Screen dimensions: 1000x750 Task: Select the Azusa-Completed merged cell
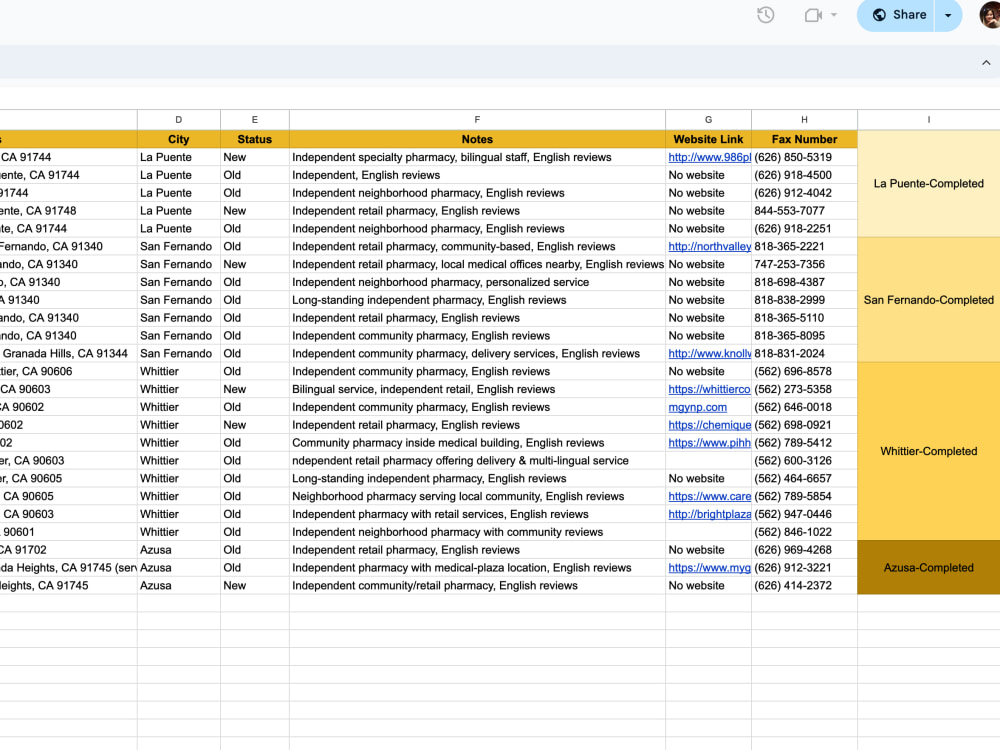[x=929, y=568]
